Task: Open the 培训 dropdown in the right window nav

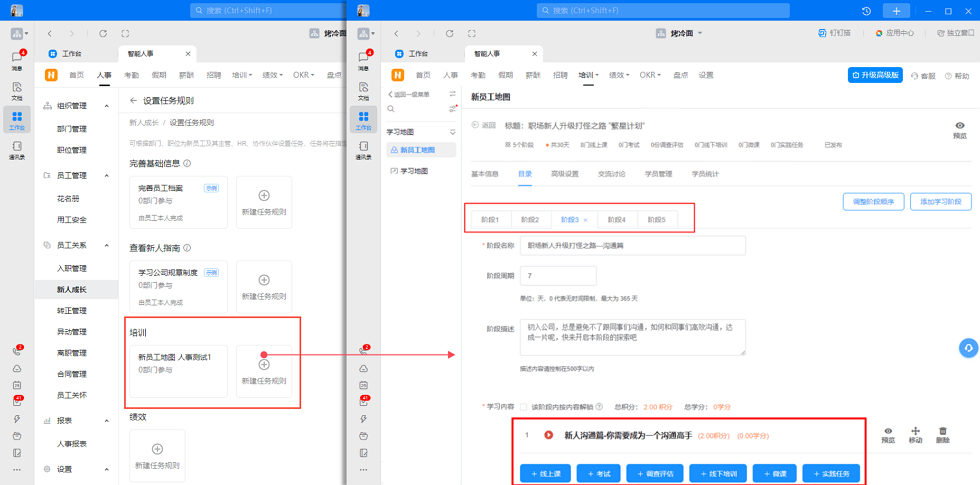Action: (589, 75)
